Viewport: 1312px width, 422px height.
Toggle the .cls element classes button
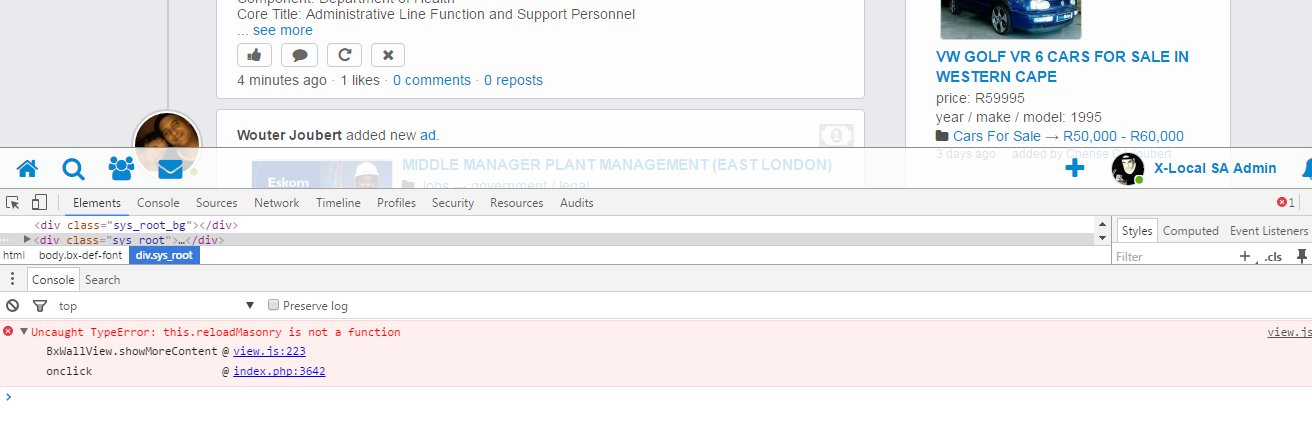(1273, 257)
